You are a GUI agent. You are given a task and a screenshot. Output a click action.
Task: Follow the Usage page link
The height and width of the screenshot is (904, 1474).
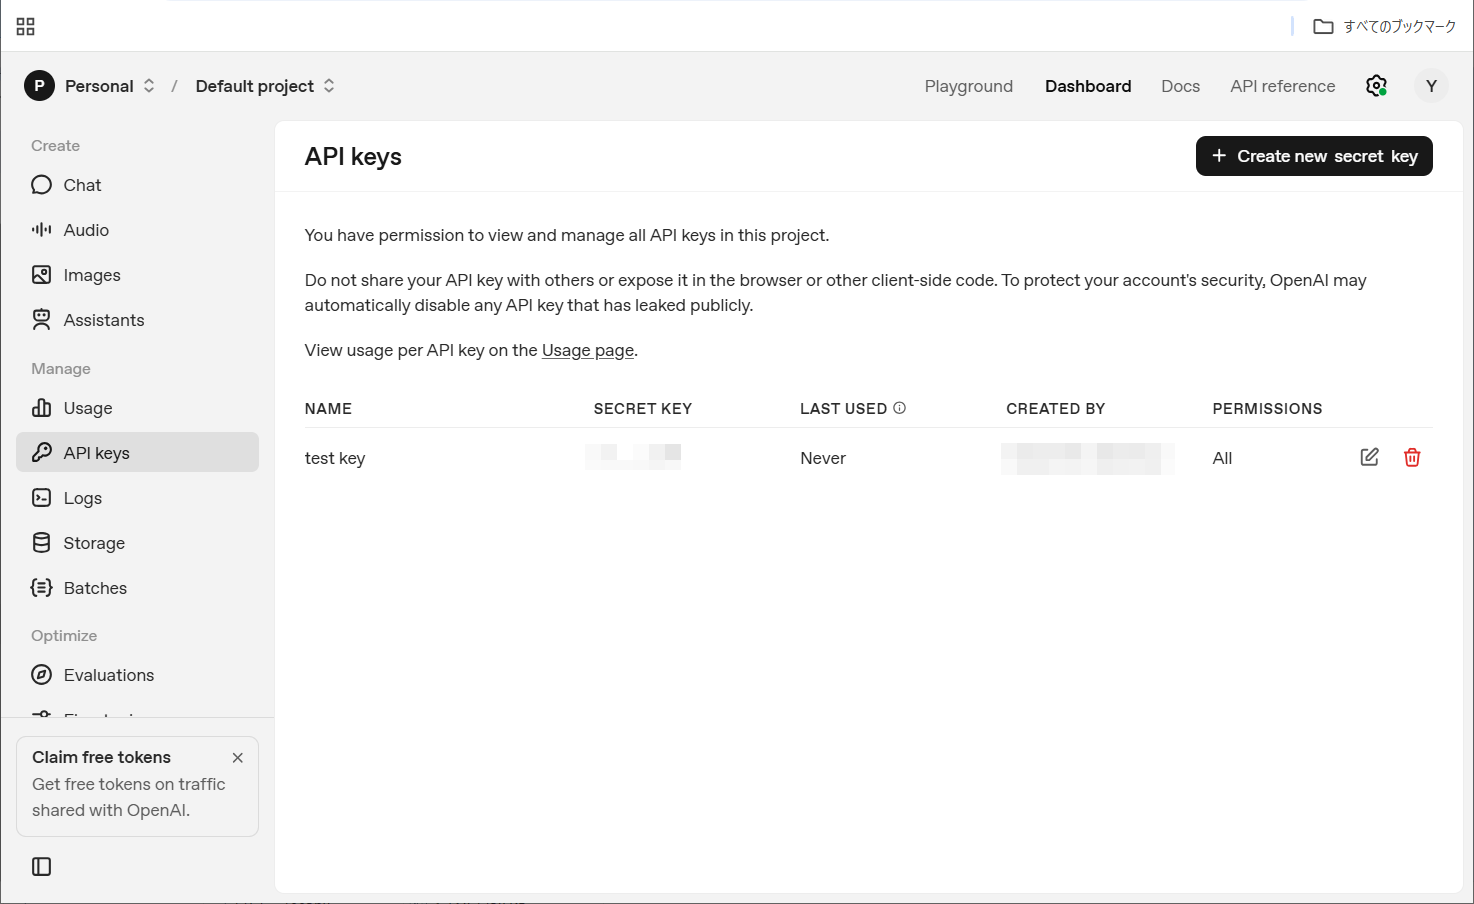pyautogui.click(x=587, y=350)
